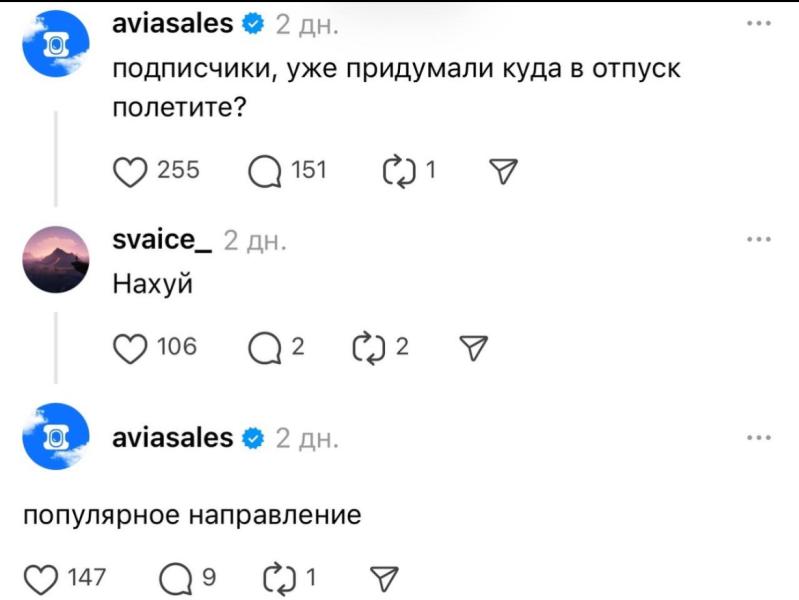Open aviasales profile from the top username
The width and height of the screenshot is (799, 600).
(x=172, y=23)
